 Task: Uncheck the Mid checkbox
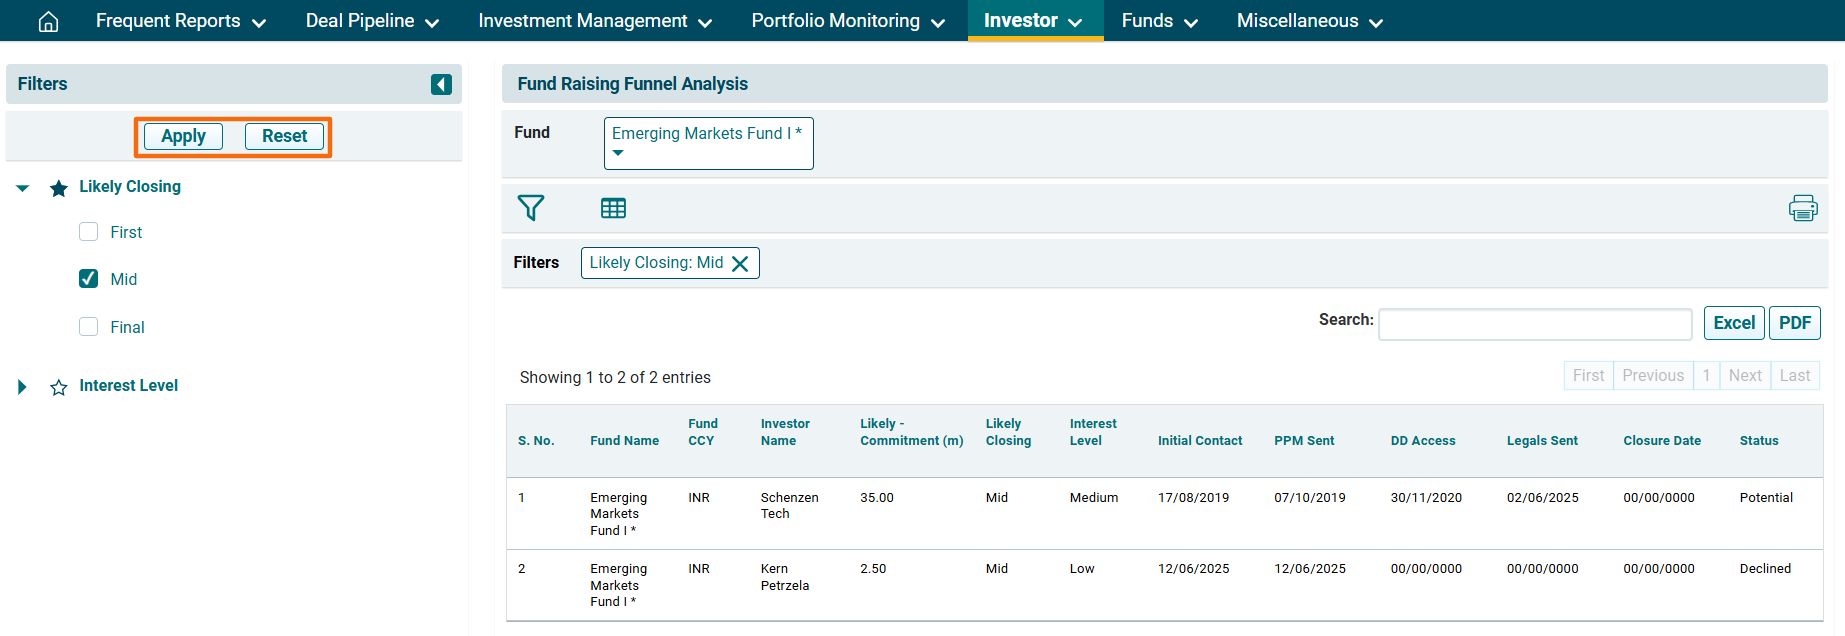(89, 279)
